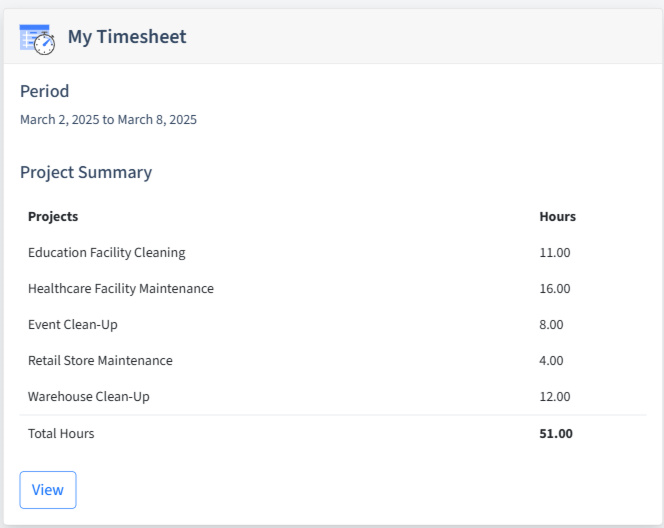
Task: Open timesheet with the View button
Action: 48,490
